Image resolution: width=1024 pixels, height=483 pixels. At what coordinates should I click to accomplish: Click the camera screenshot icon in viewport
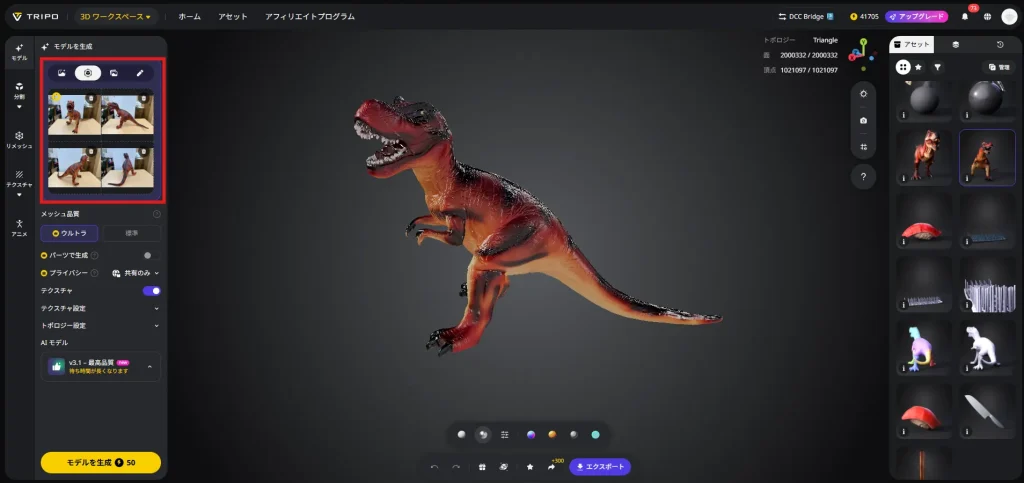coord(863,120)
